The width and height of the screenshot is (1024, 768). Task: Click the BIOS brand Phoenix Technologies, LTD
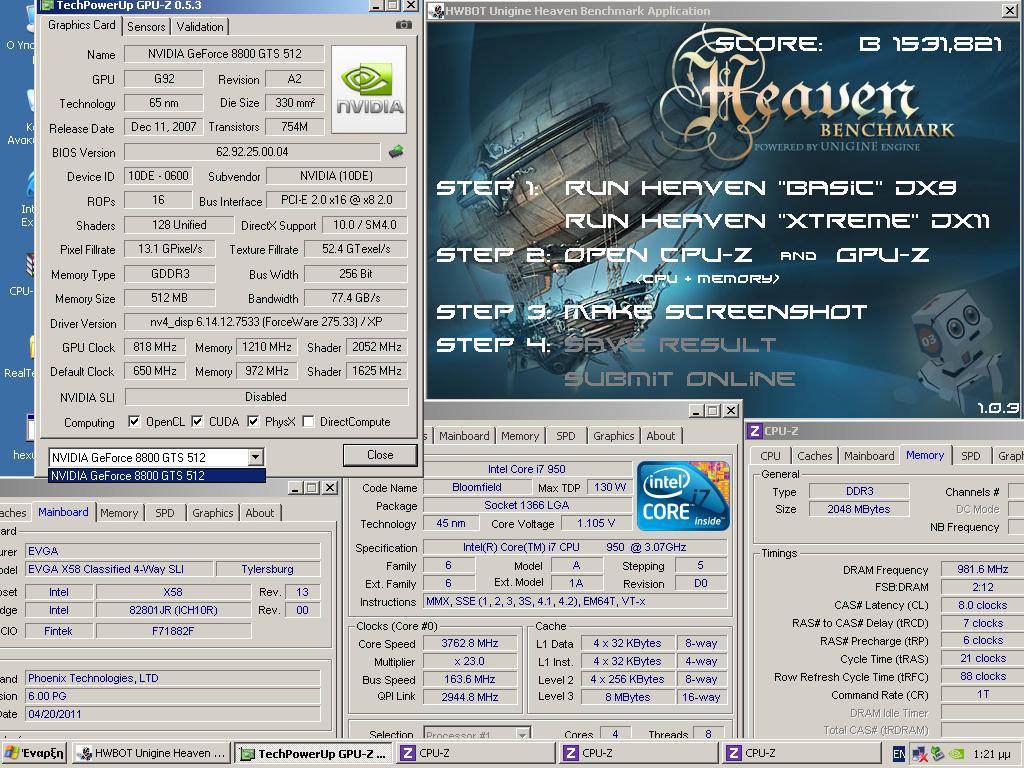[x=172, y=678]
